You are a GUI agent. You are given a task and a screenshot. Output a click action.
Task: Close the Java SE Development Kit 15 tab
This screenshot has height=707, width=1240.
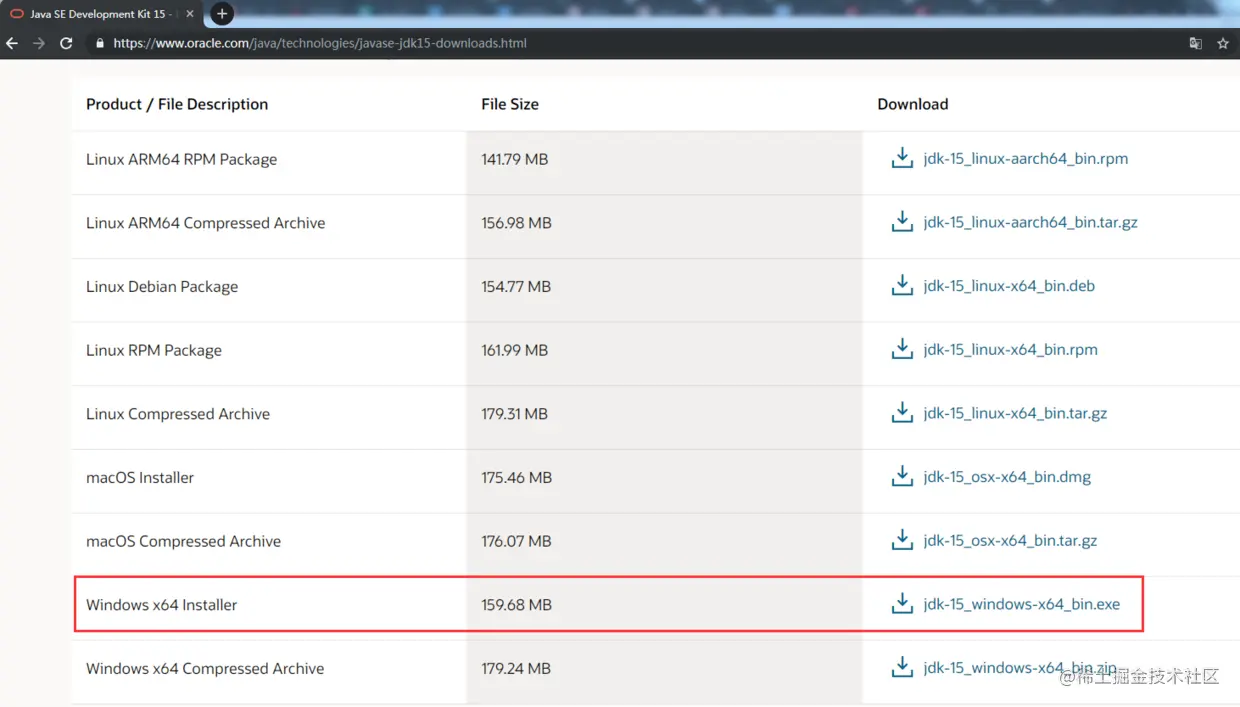190,14
